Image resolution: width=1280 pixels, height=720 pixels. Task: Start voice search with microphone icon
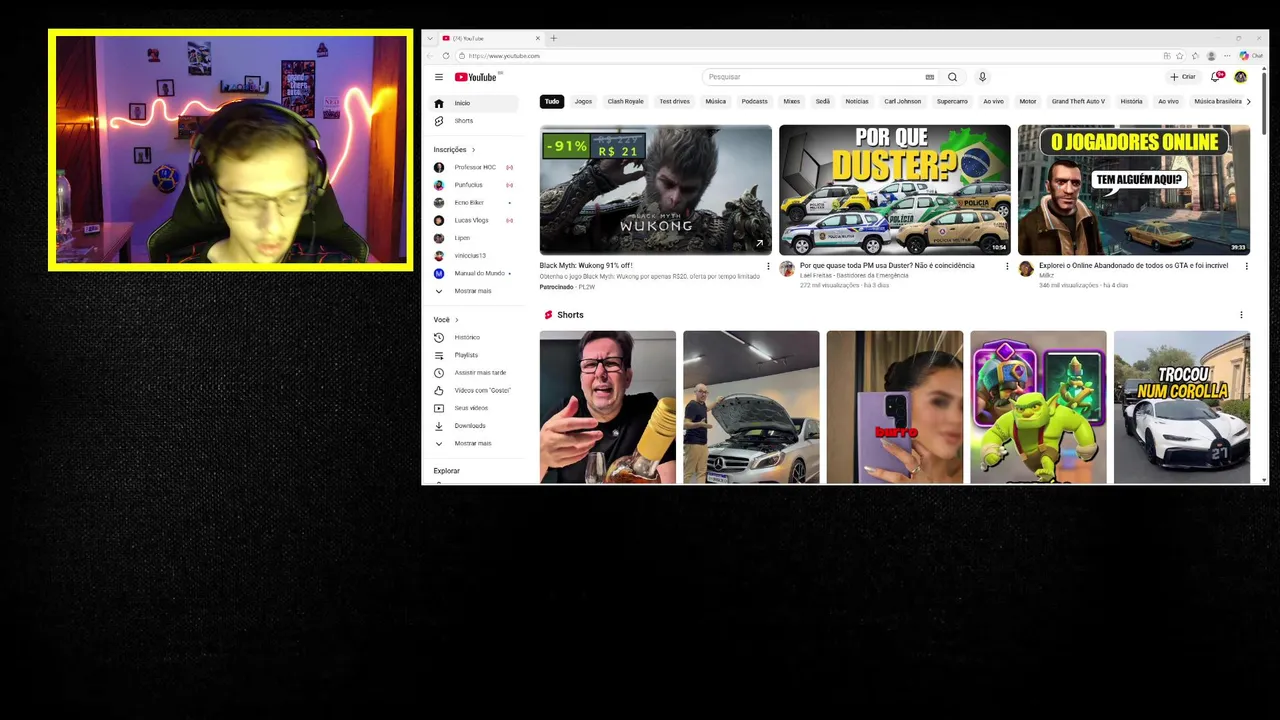coord(982,77)
